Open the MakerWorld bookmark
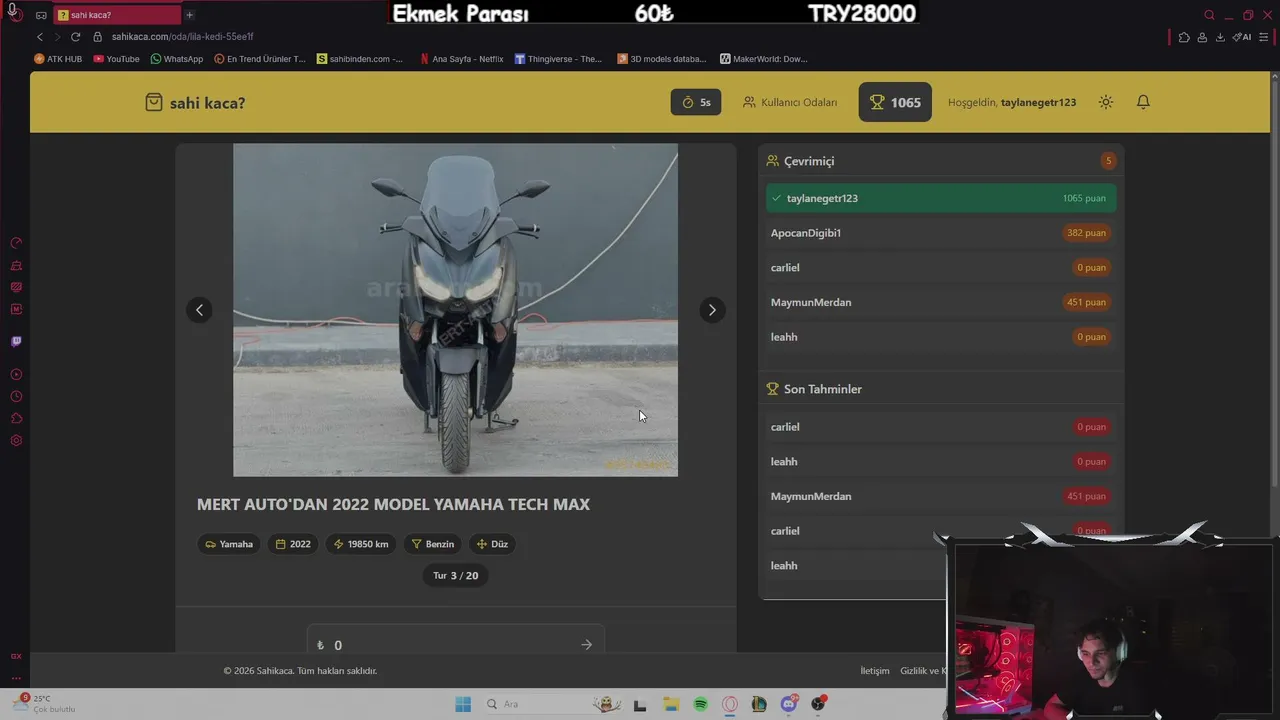Screen dimensions: 1280x720 point(763,59)
